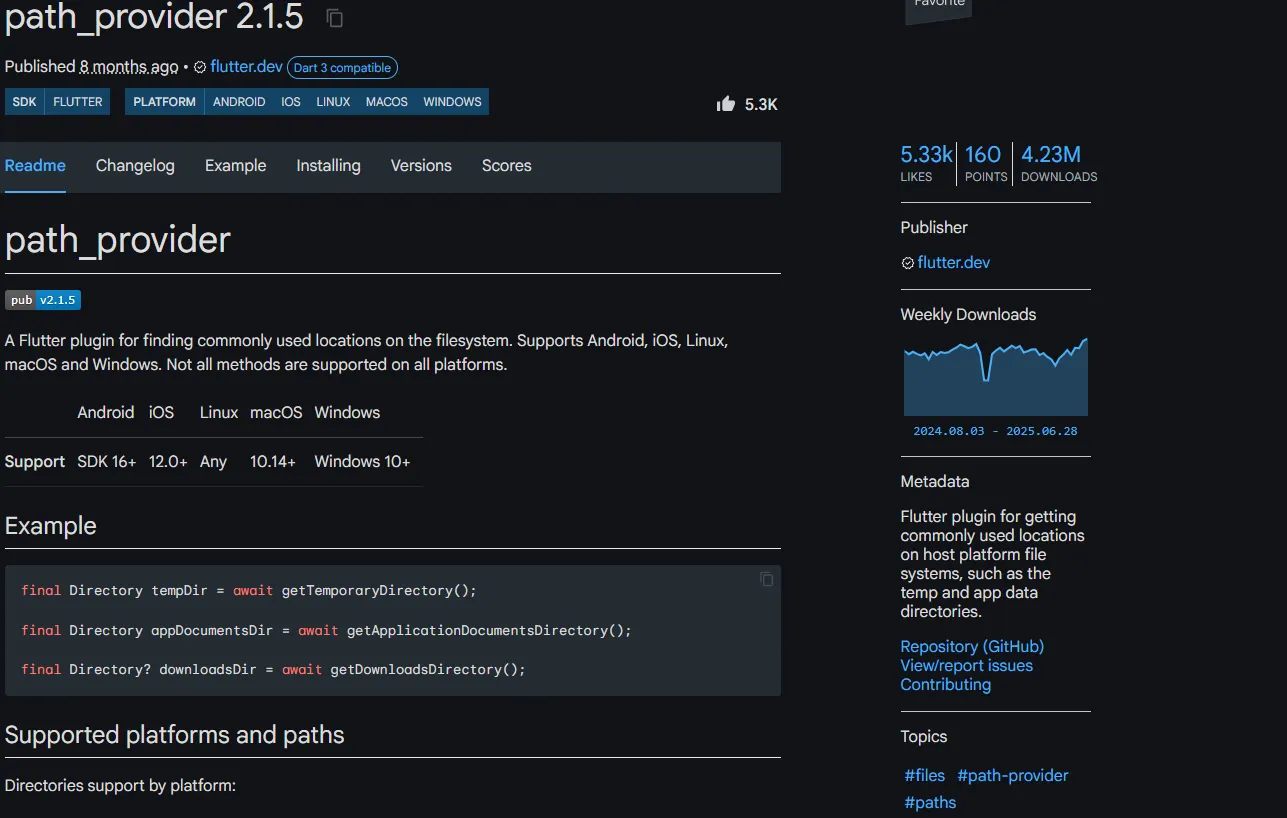The height and width of the screenshot is (818, 1287).
Task: Switch to the Changelog tab
Action: [135, 166]
